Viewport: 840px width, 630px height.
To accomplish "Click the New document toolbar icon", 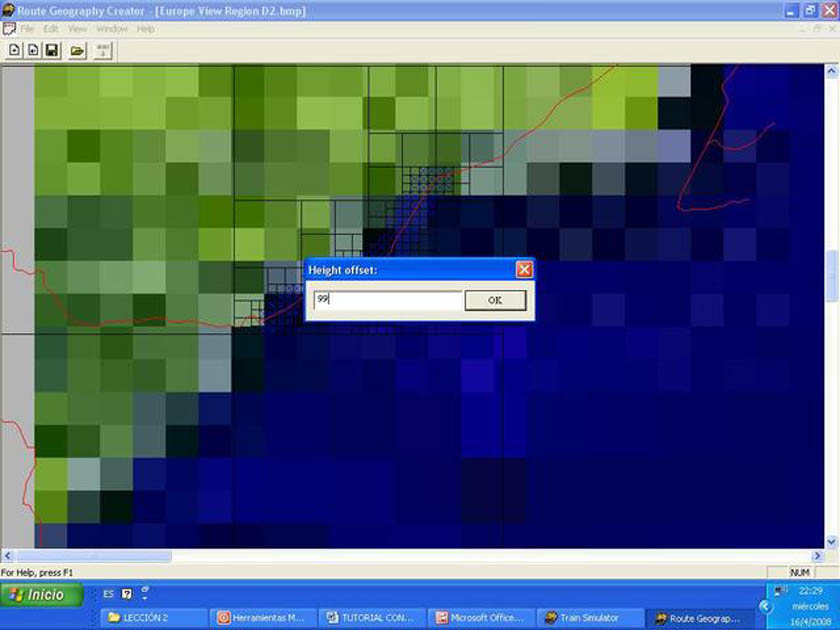I will pos(15,50).
